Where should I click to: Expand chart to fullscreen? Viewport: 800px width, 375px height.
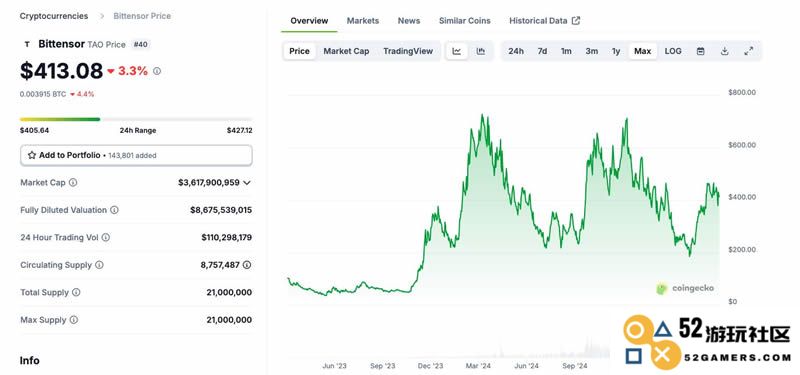[x=748, y=51]
